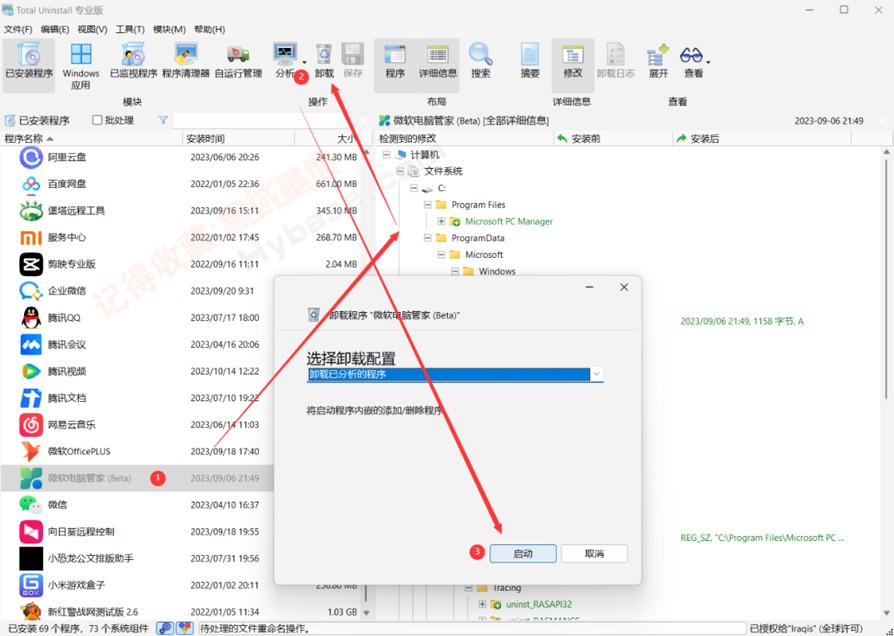Open the 工具(T) menu
Viewport: 894px width, 636px height.
pyautogui.click(x=130, y=29)
